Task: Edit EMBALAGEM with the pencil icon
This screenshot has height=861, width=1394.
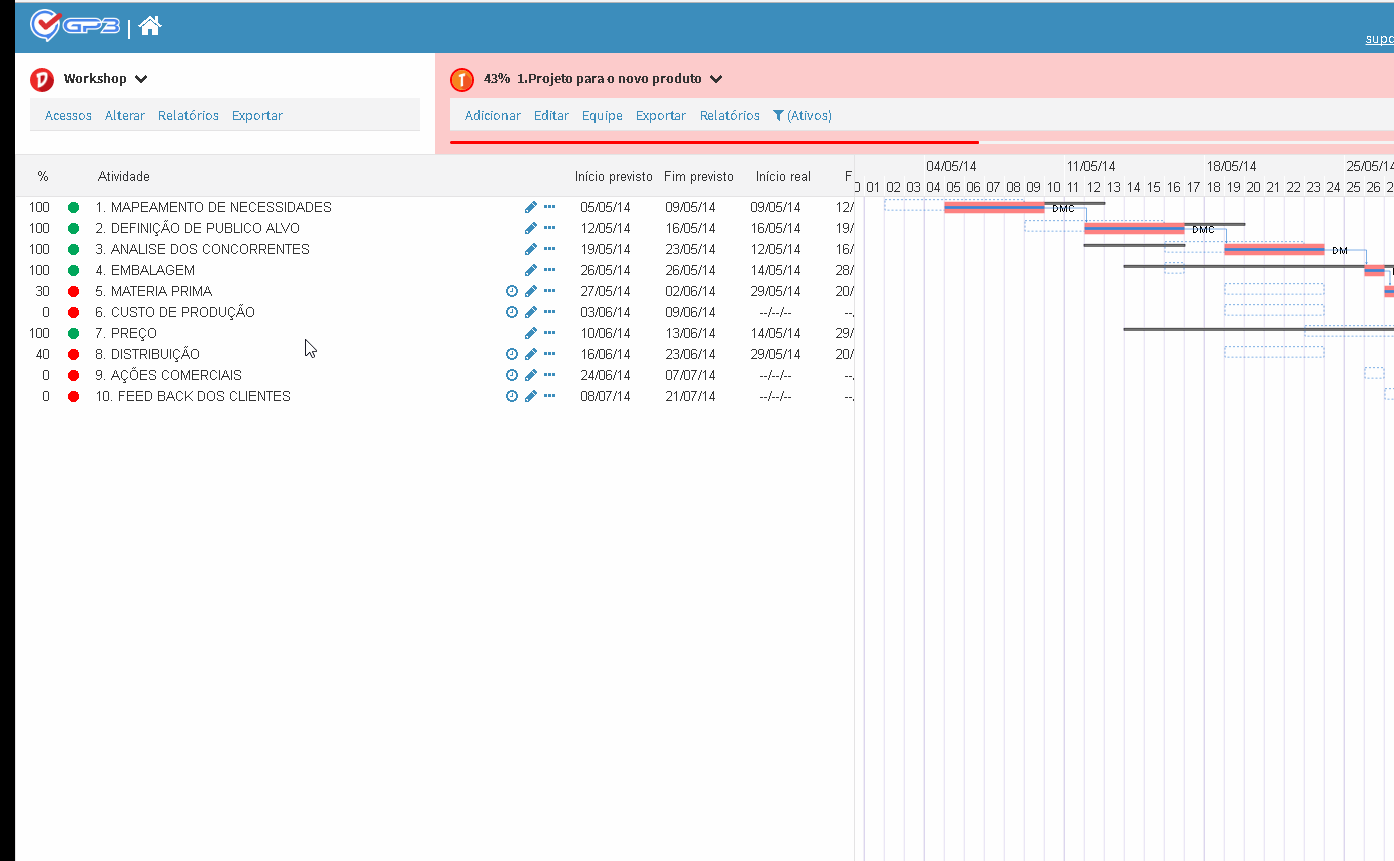Action: (x=531, y=270)
